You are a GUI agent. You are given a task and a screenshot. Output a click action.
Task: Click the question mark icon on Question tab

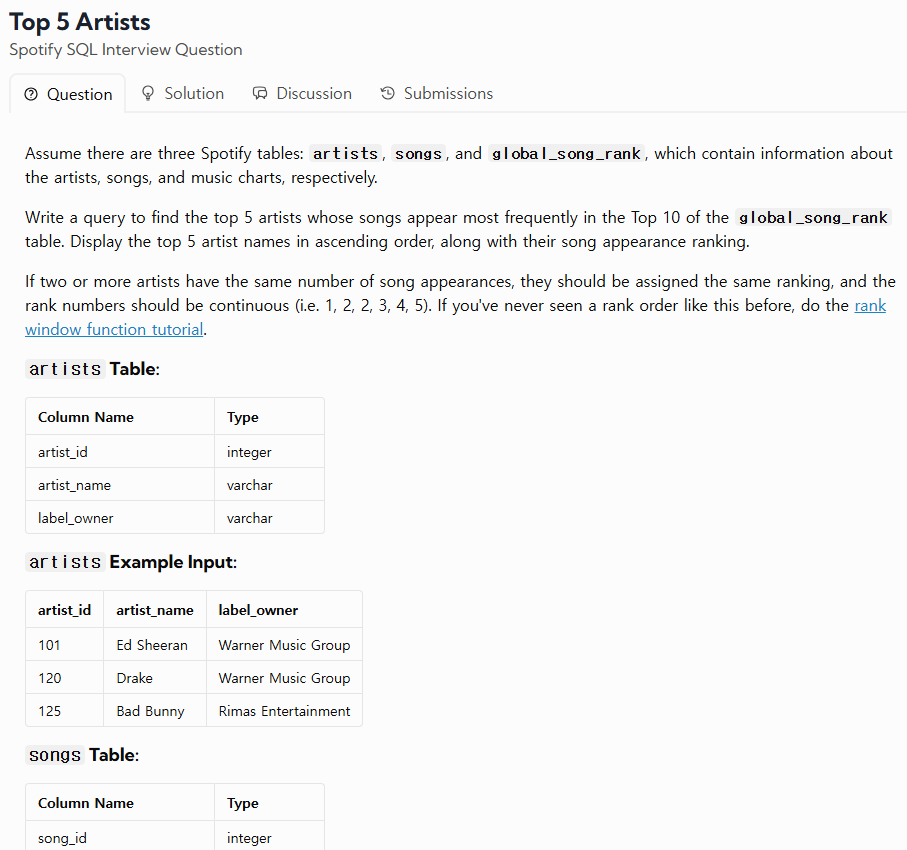[31, 94]
